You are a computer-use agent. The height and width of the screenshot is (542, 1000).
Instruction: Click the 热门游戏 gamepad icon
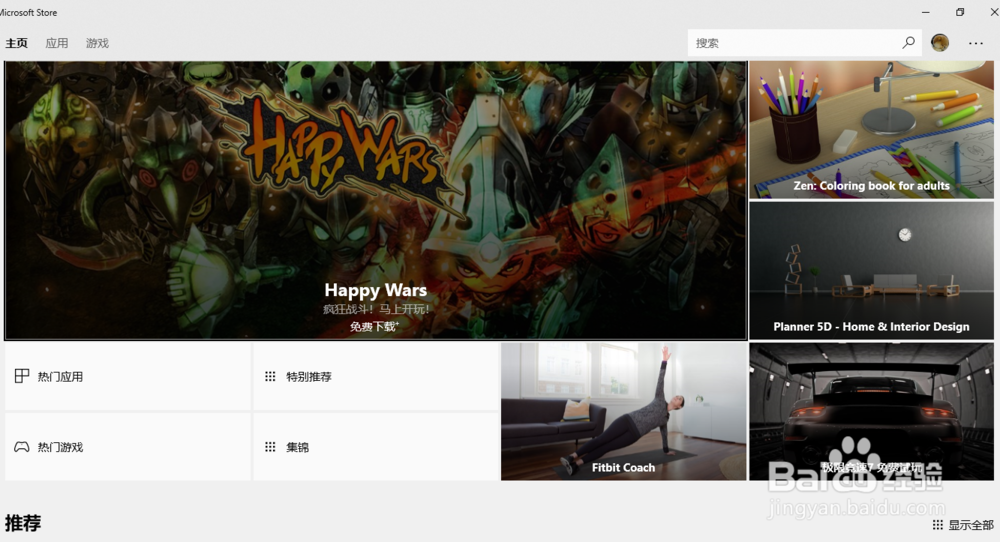(22, 447)
